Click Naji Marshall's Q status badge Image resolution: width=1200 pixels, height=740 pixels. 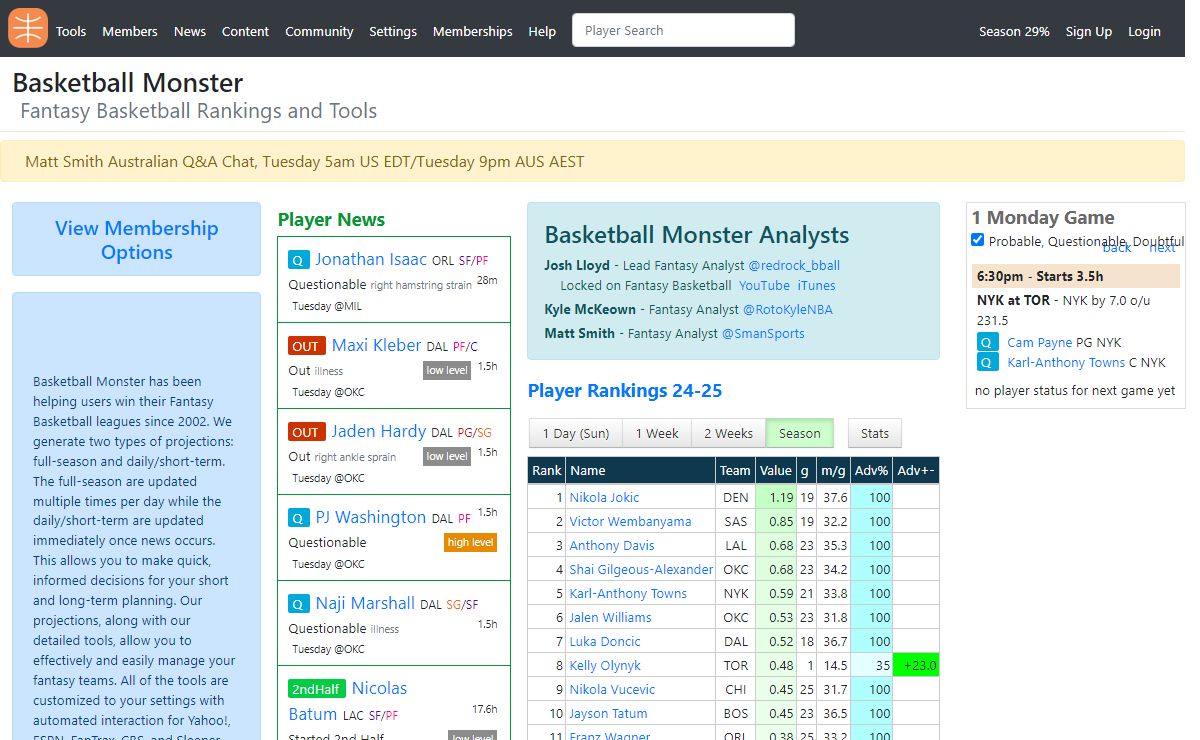298,604
